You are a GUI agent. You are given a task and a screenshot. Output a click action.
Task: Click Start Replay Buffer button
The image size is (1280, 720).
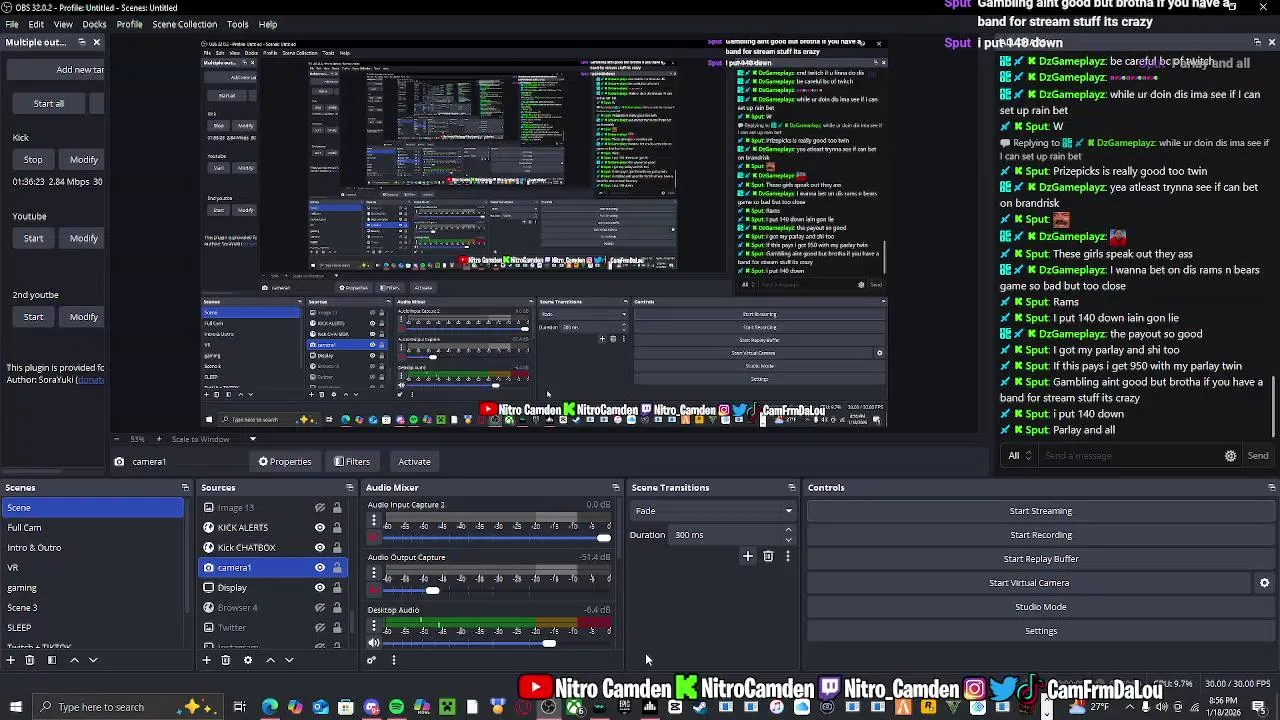(x=1040, y=559)
